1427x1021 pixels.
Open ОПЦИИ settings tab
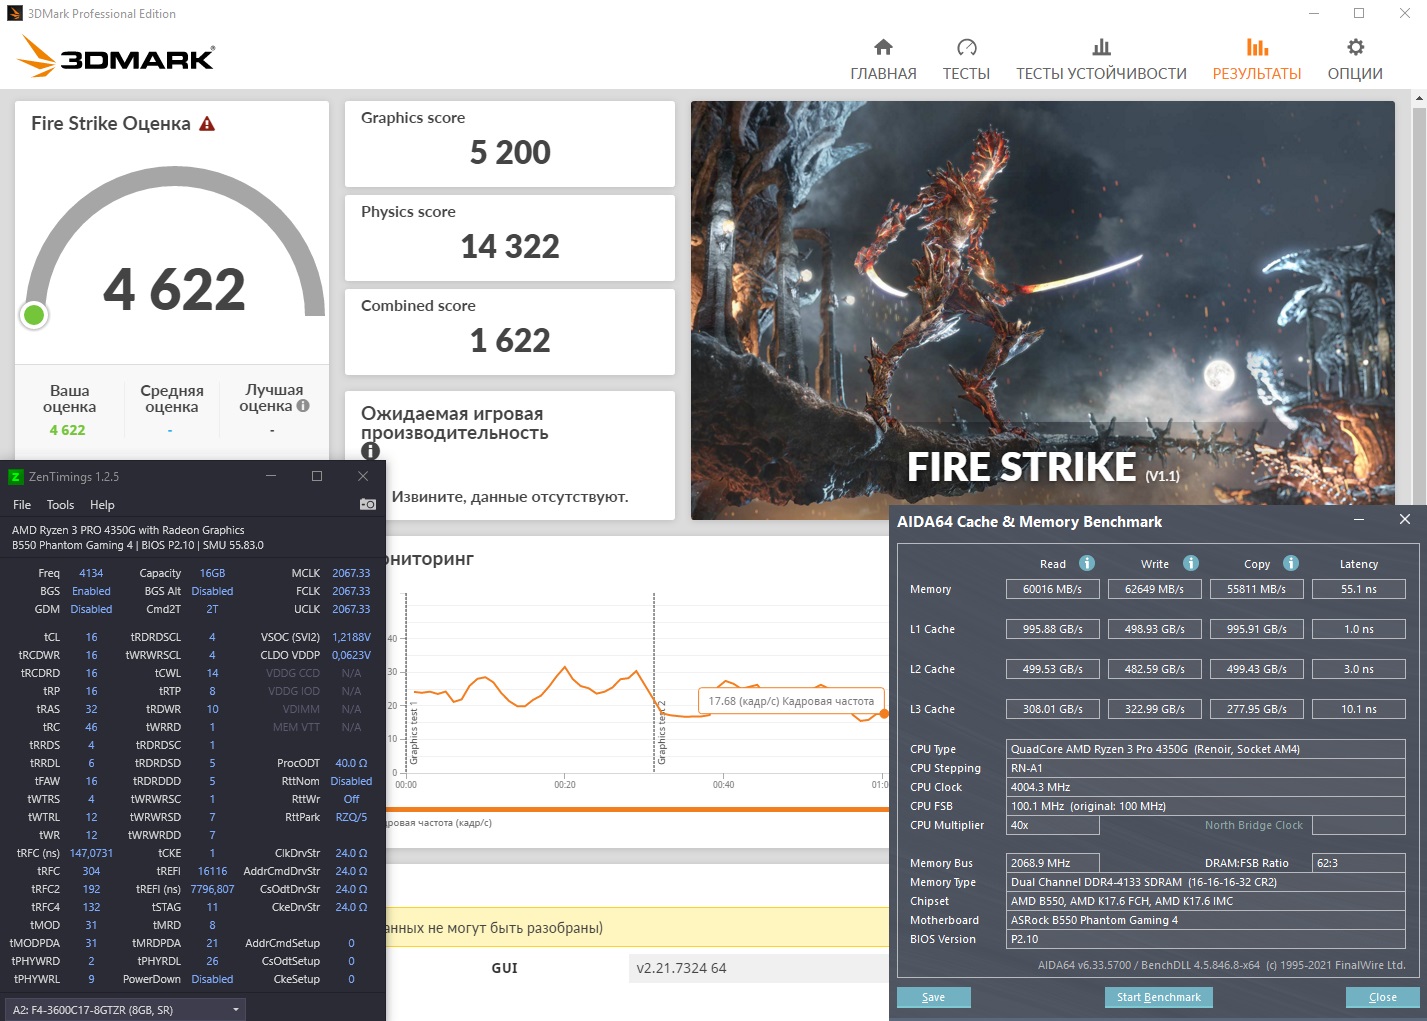(x=1355, y=60)
